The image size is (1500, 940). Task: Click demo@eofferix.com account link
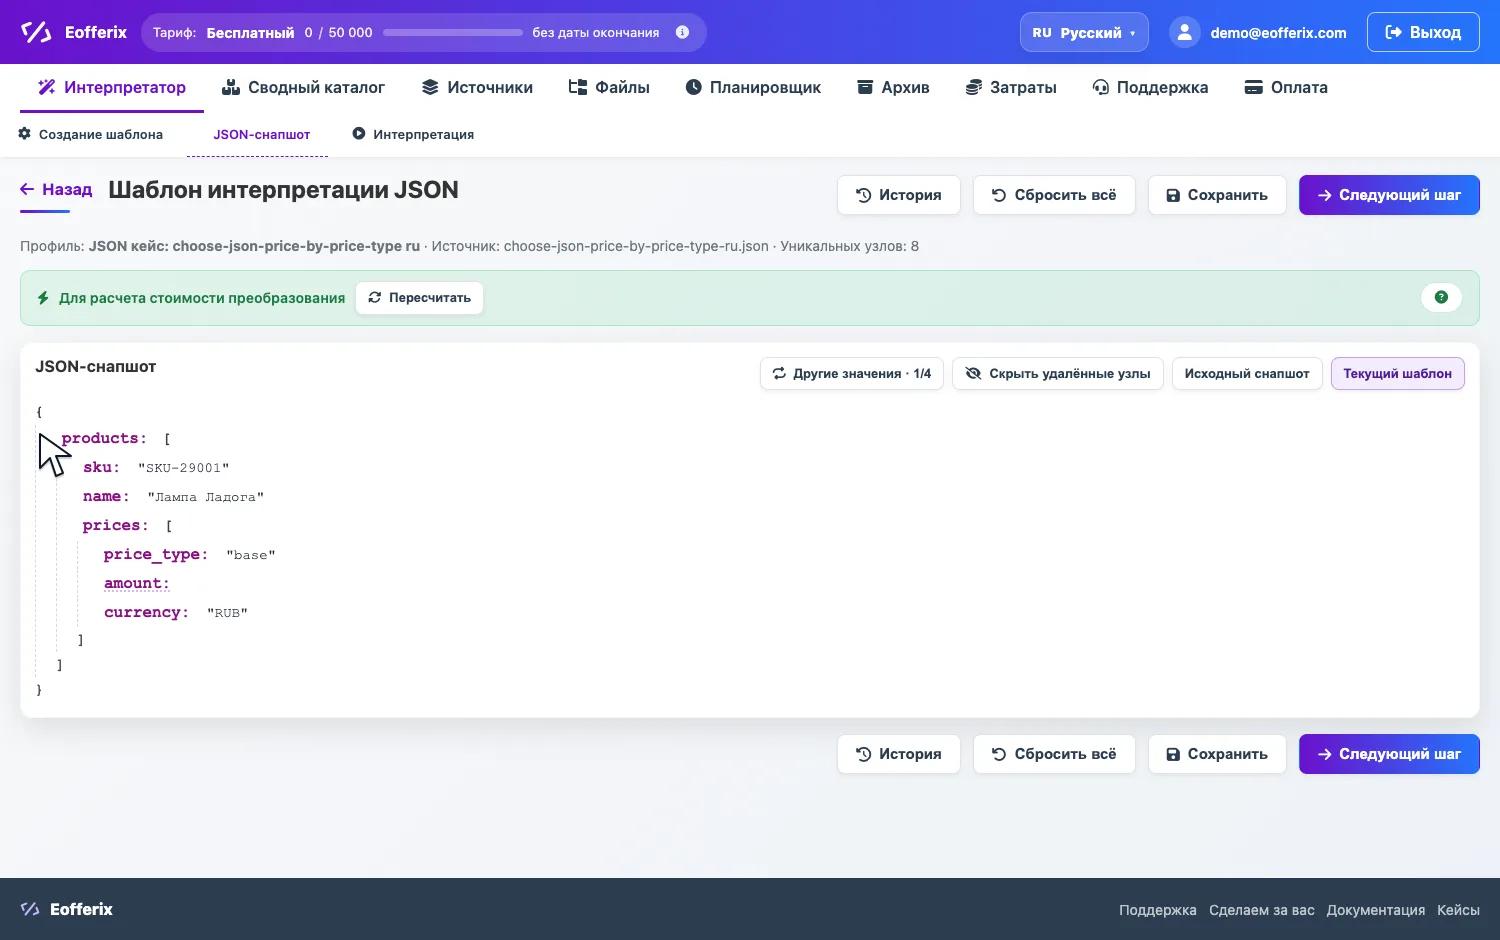coord(1278,33)
